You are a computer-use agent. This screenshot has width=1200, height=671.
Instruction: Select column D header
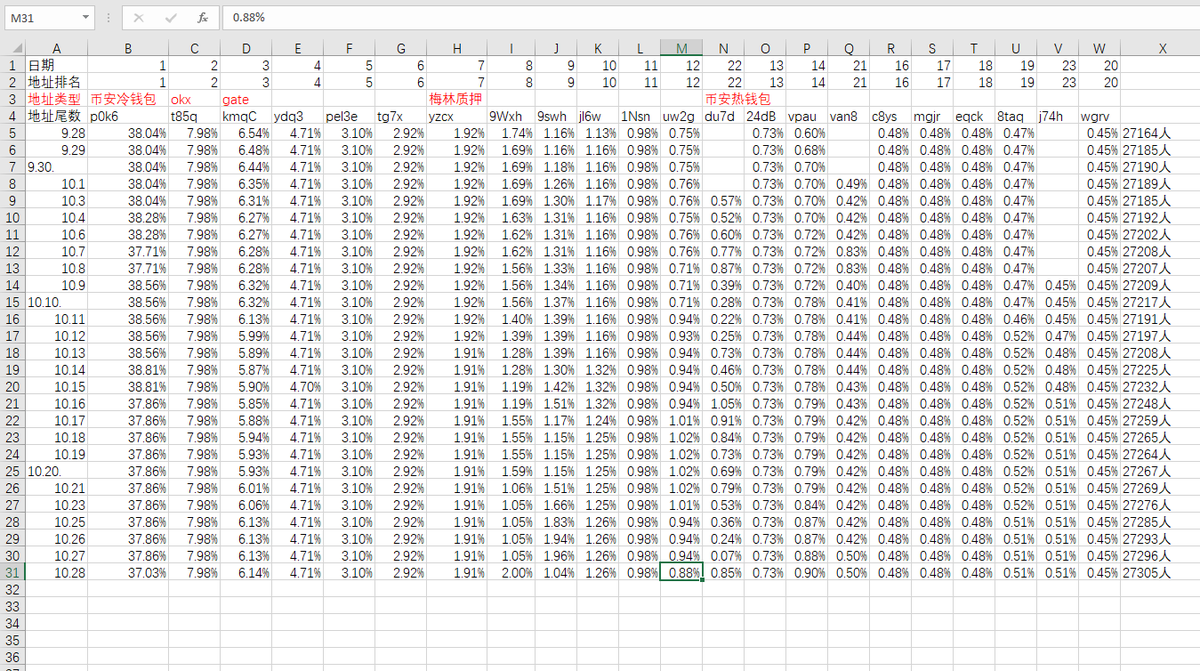(246, 49)
